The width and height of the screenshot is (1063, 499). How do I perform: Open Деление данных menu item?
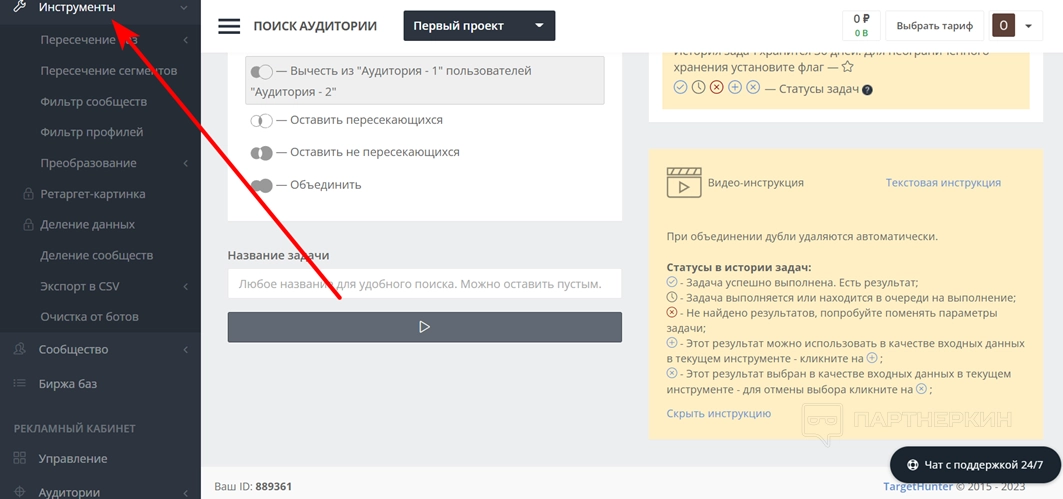click(x=87, y=224)
